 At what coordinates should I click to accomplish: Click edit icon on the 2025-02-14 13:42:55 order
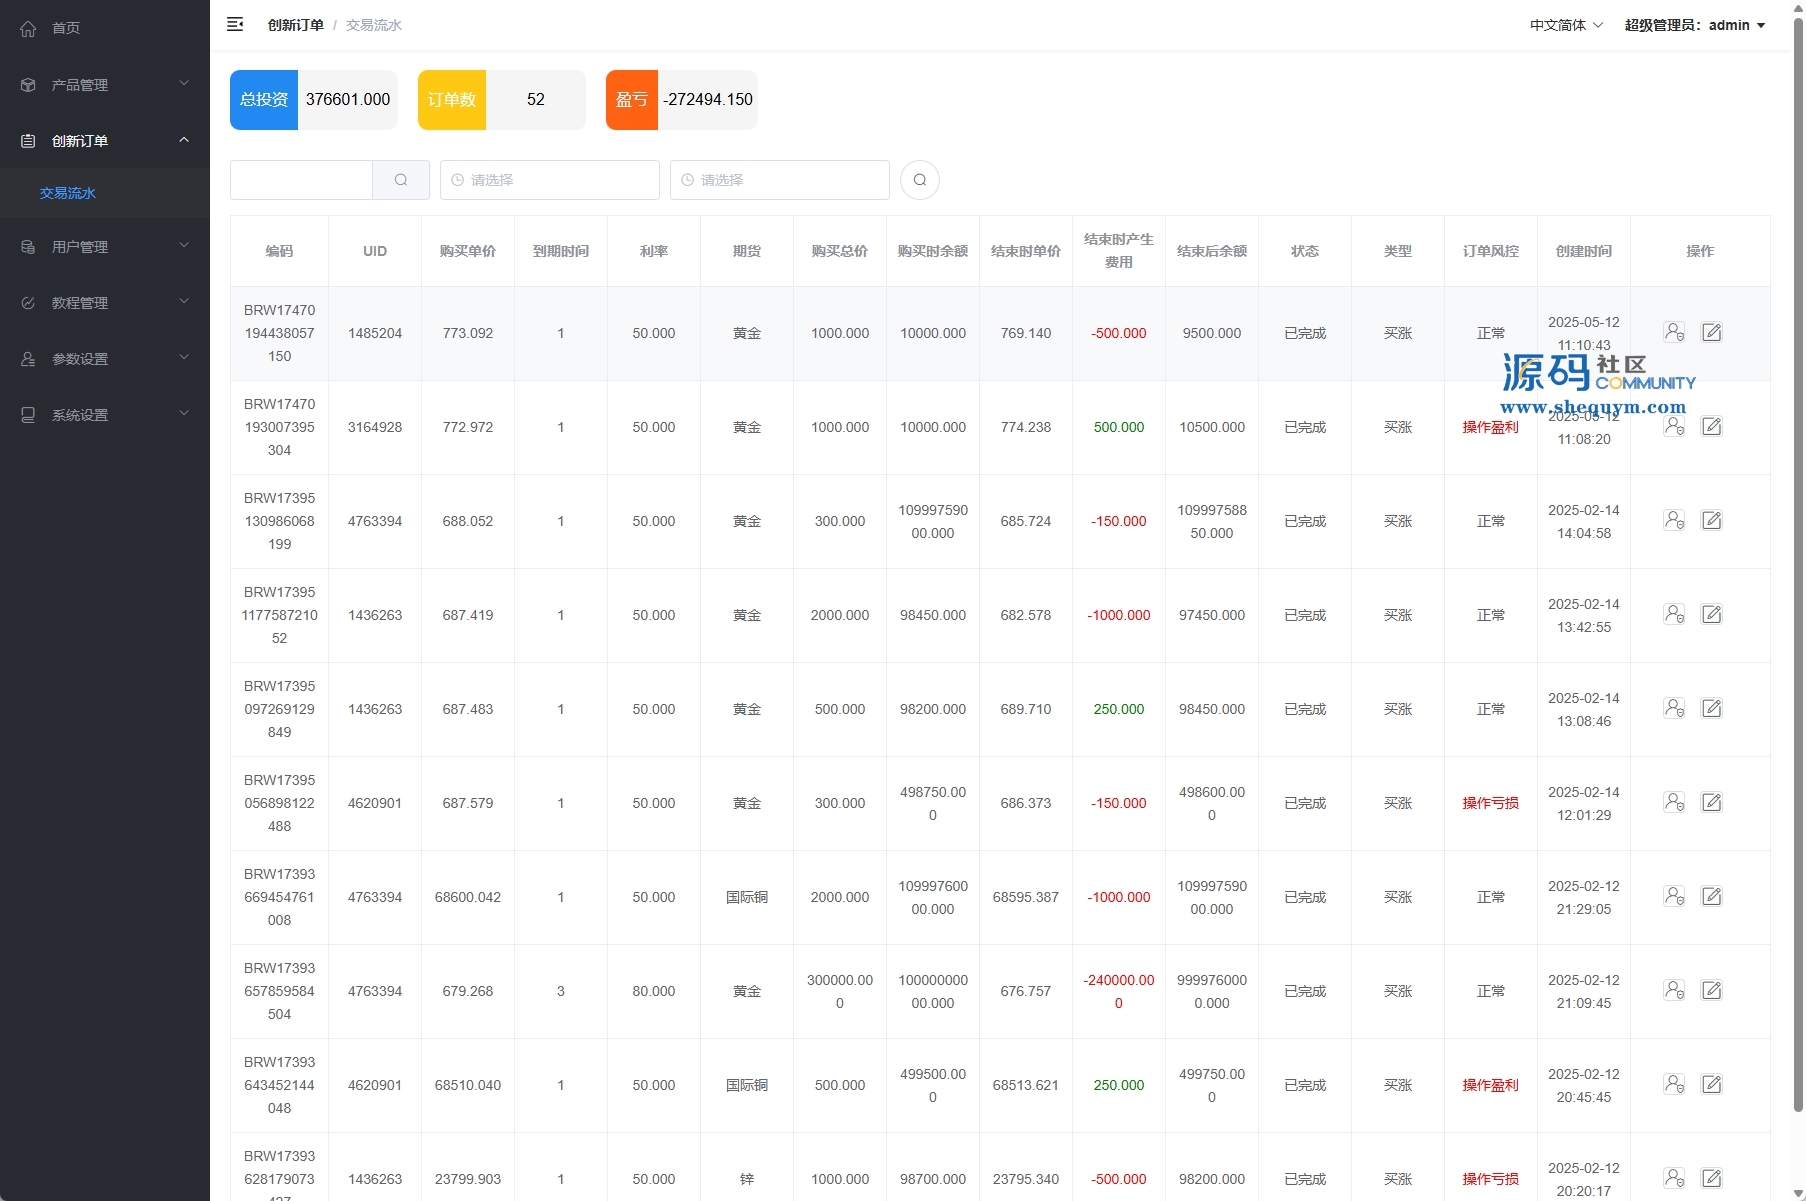(x=1711, y=614)
